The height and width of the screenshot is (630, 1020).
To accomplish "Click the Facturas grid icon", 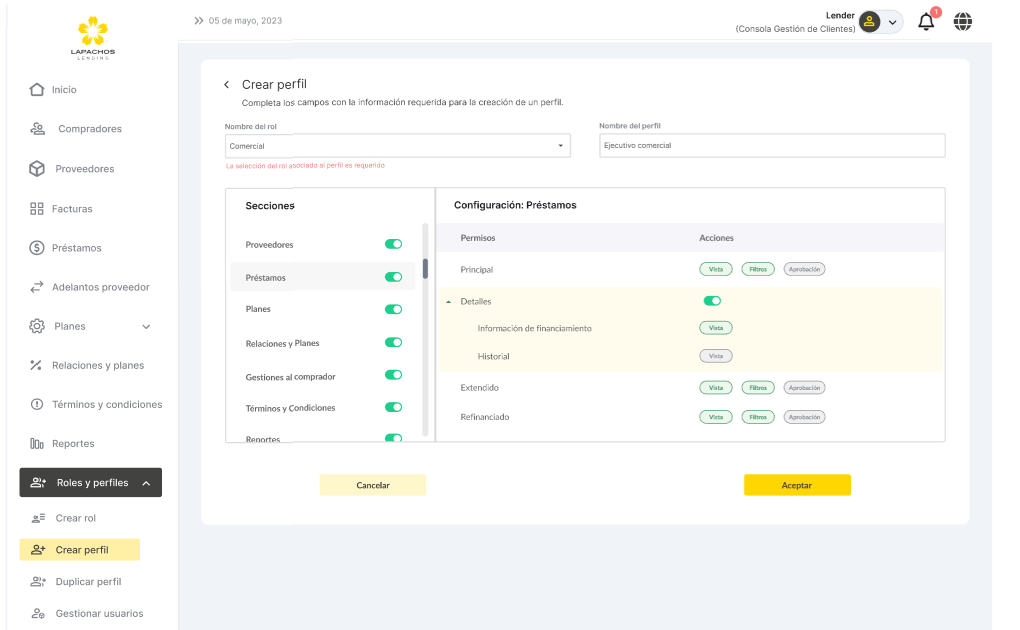I will click(x=37, y=209).
